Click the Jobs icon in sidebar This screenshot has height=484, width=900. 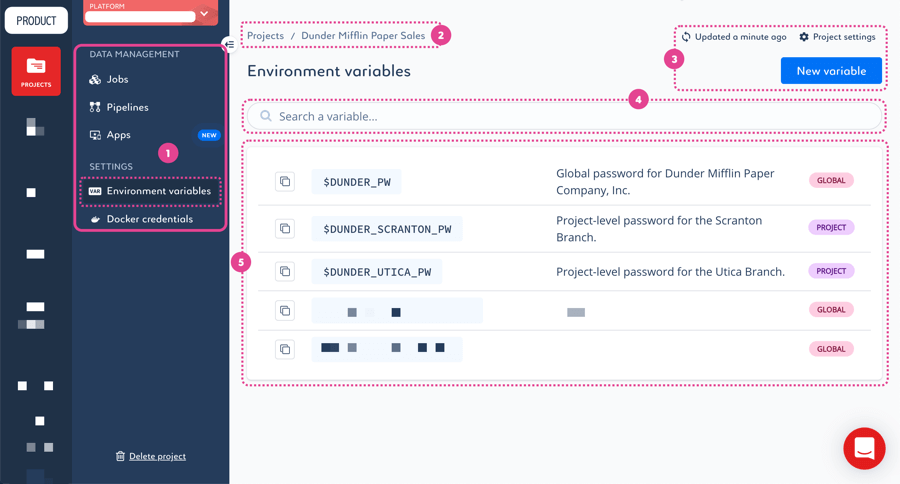pos(95,79)
